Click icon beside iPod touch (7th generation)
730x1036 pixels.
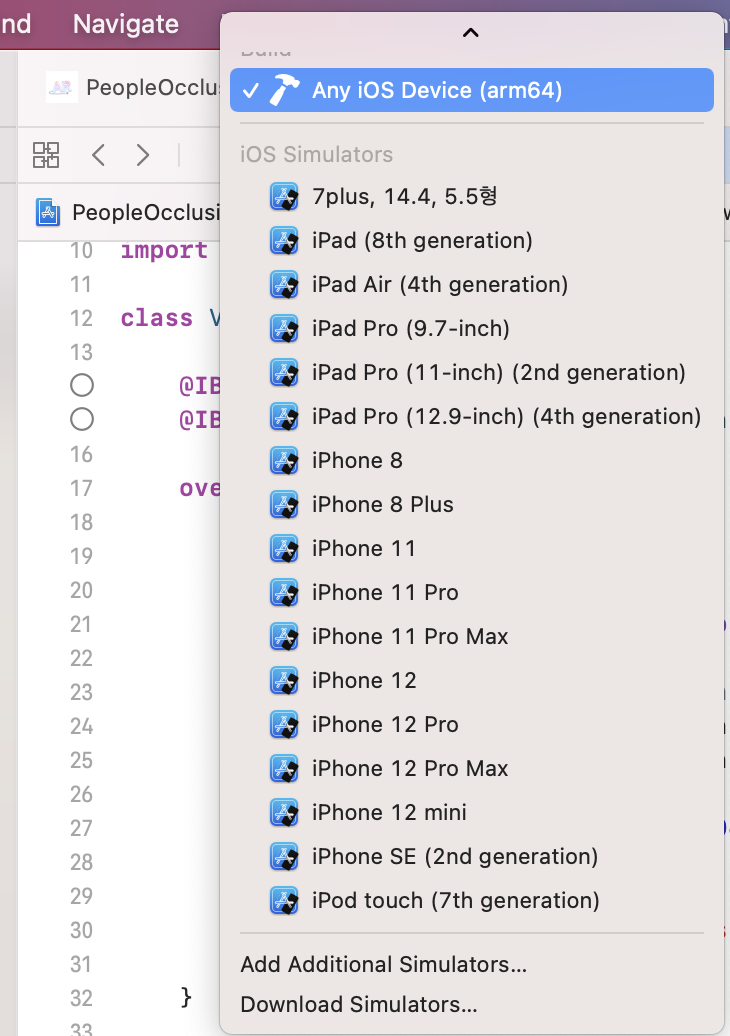284,901
